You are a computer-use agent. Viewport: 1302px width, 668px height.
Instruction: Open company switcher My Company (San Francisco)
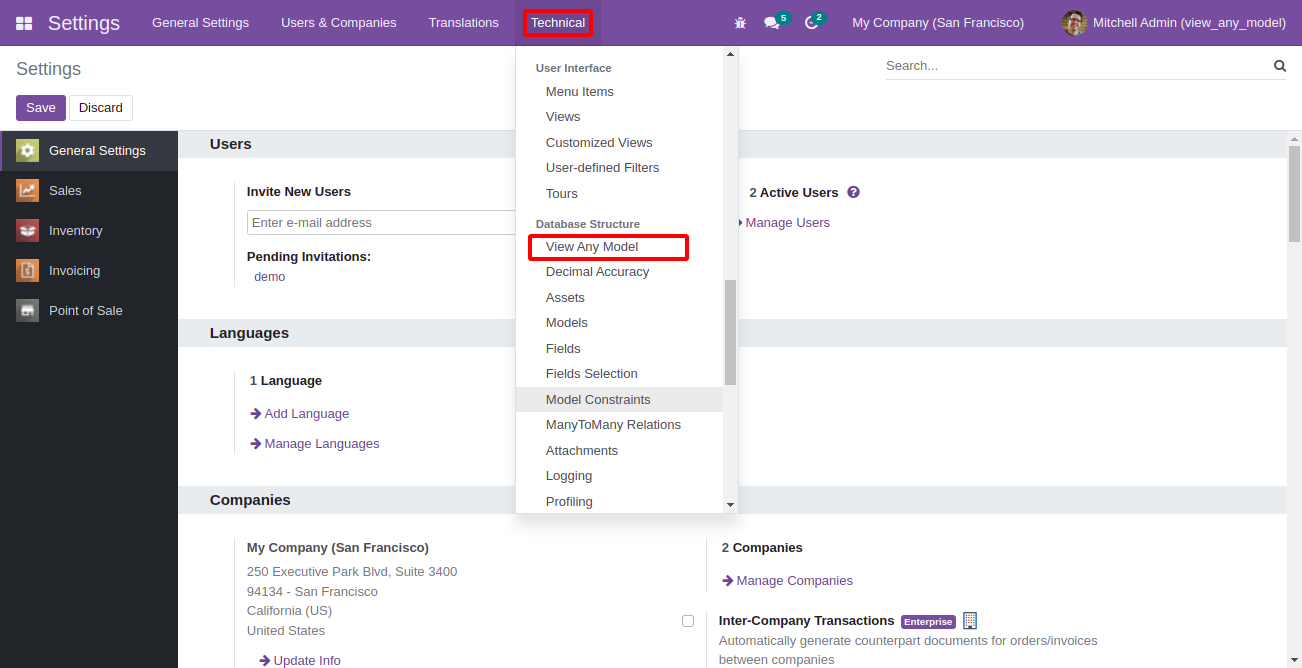click(x=938, y=23)
